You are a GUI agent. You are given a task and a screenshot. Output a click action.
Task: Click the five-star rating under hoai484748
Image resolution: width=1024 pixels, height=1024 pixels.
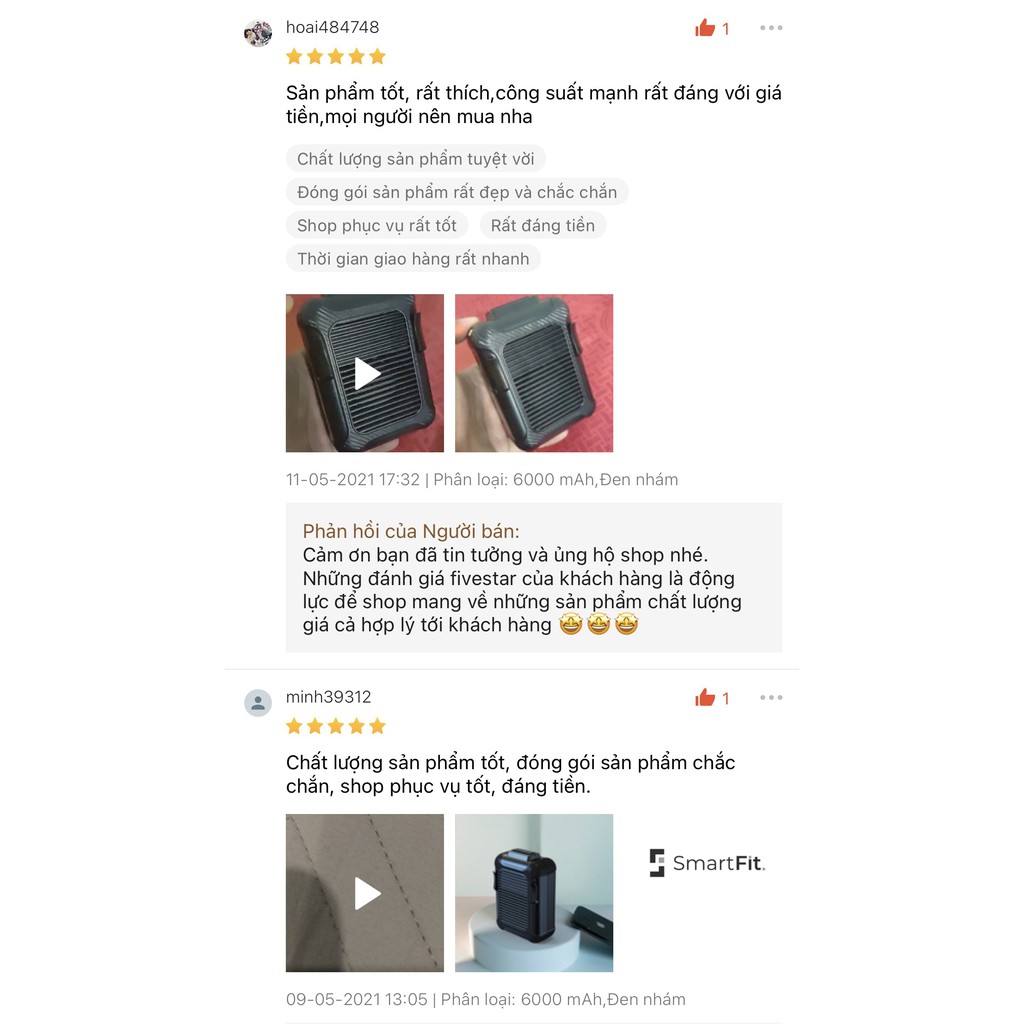click(x=336, y=57)
